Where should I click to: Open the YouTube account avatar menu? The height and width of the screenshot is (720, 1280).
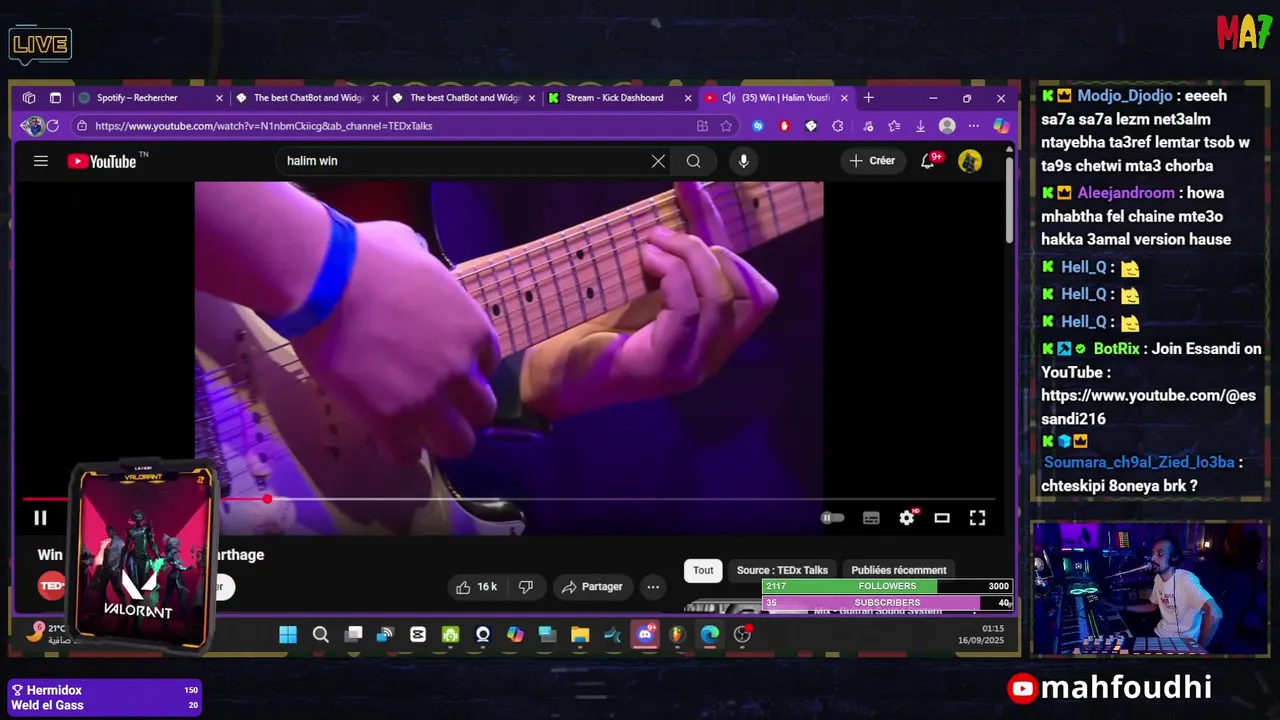click(x=970, y=161)
